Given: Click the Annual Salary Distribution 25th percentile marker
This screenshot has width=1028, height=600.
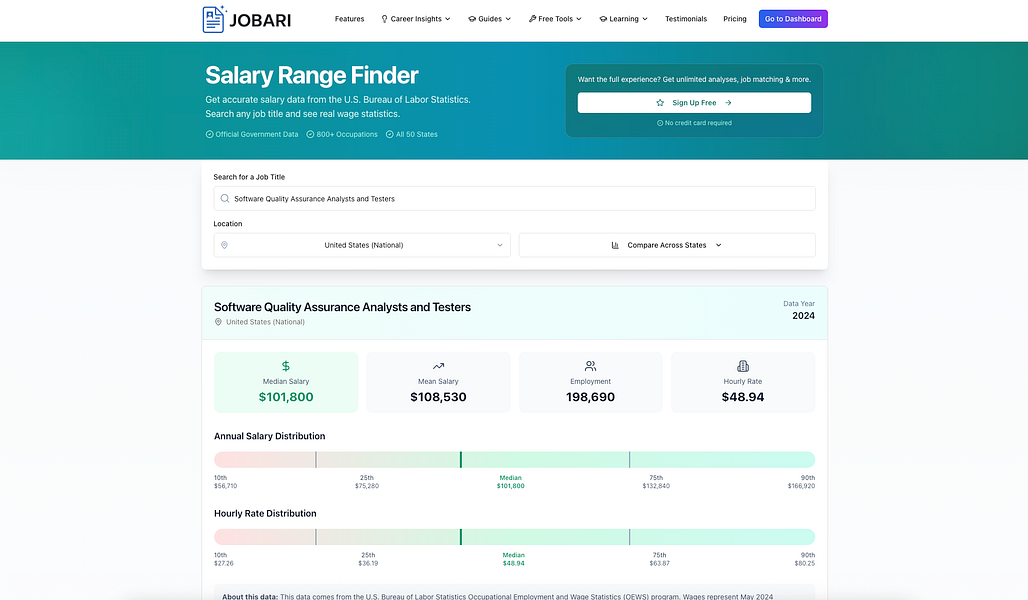Looking at the screenshot, I should (x=316, y=460).
